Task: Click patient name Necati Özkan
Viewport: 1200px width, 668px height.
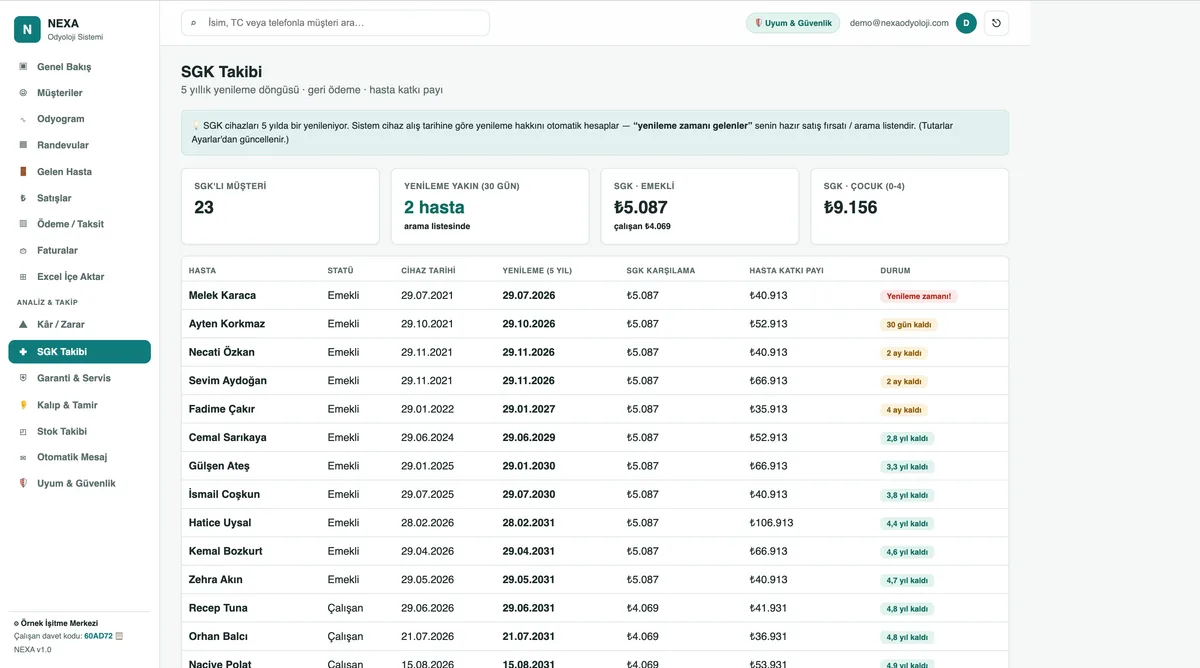Action: point(222,352)
